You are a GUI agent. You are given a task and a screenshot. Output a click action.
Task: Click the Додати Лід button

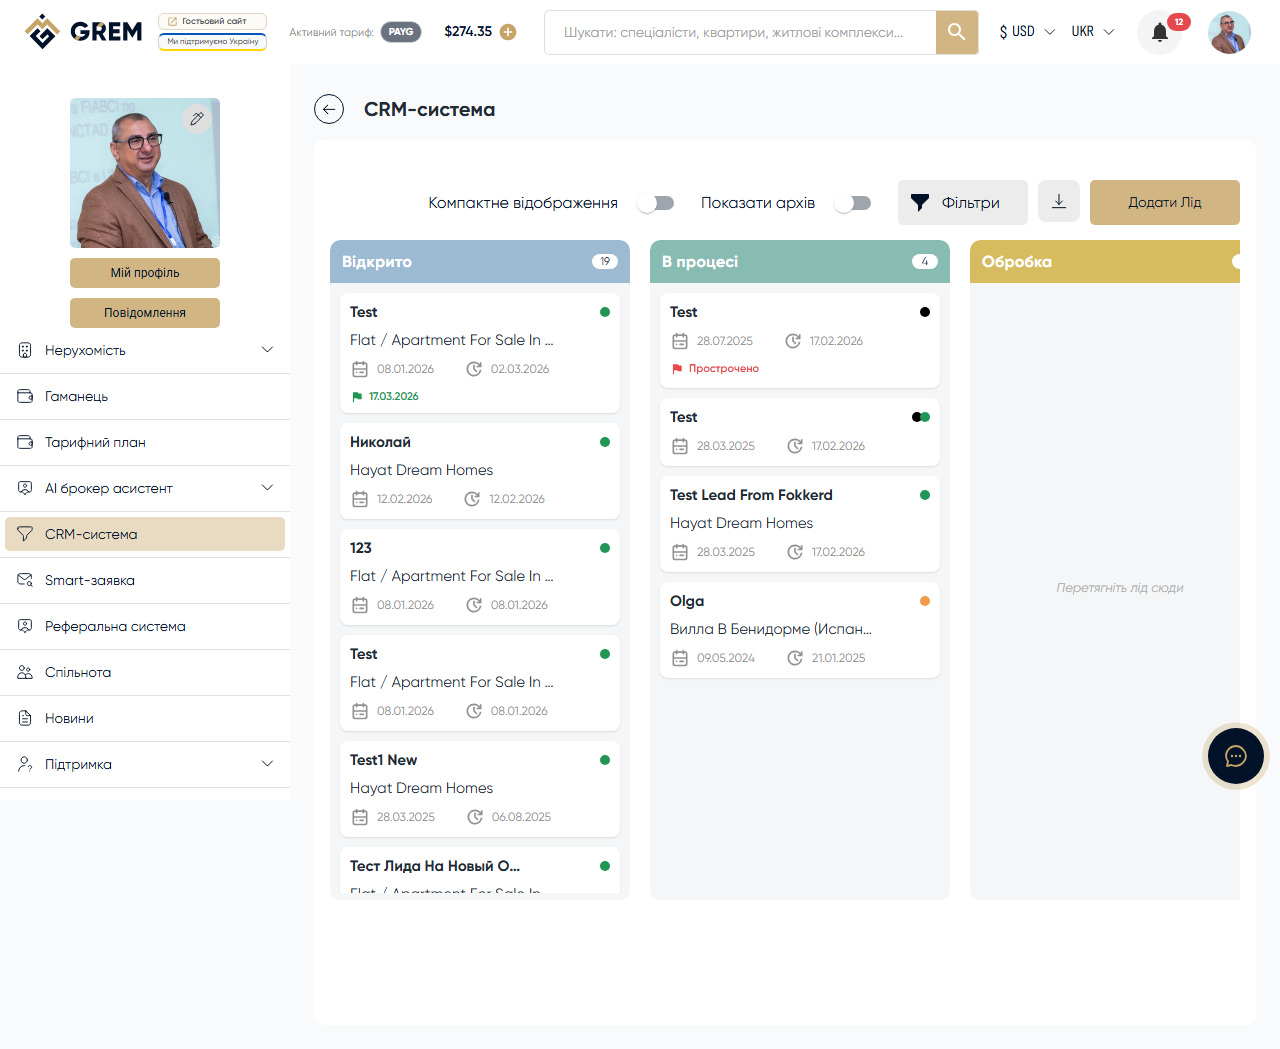point(1164,202)
